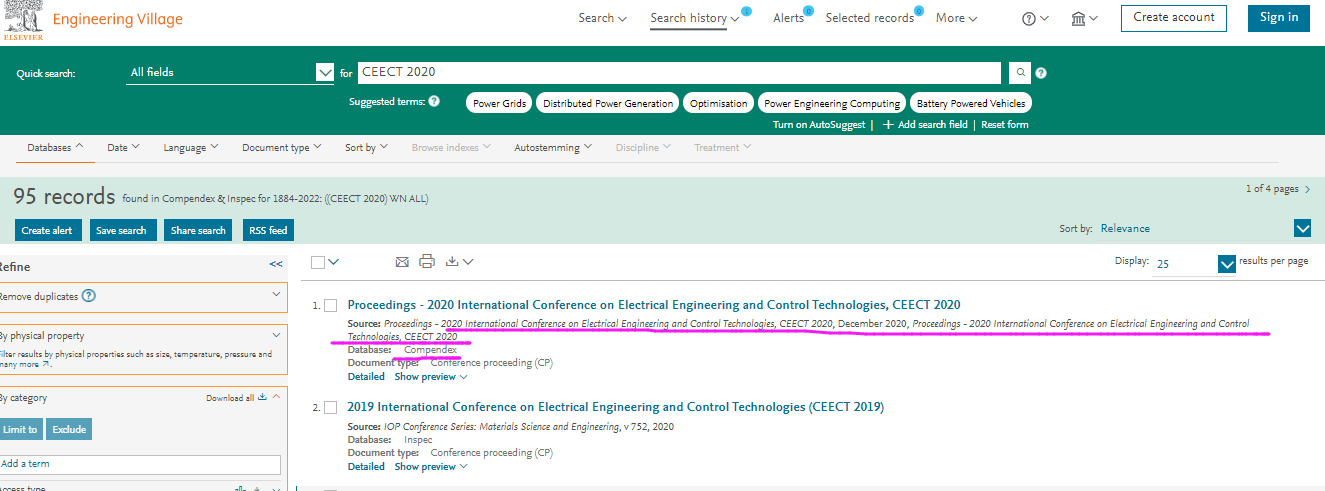1325x491 pixels.
Task: Select checkbox for record 2 CEECT 2019
Action: click(331, 408)
